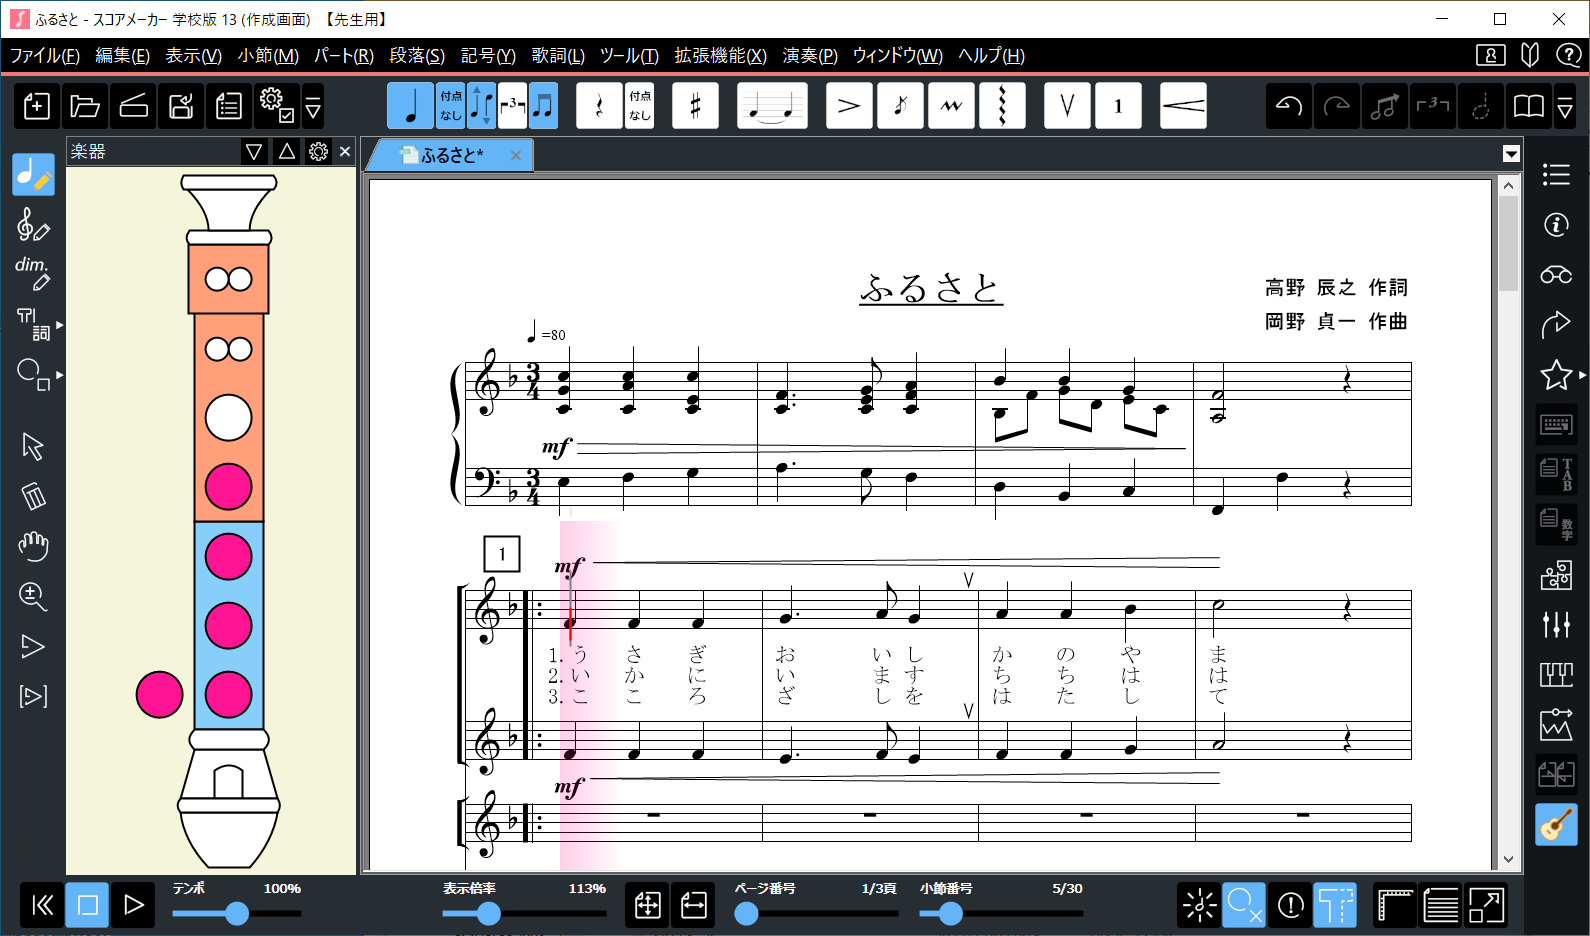Open the 編集 menu
Image resolution: width=1590 pixels, height=936 pixels.
[x=122, y=56]
